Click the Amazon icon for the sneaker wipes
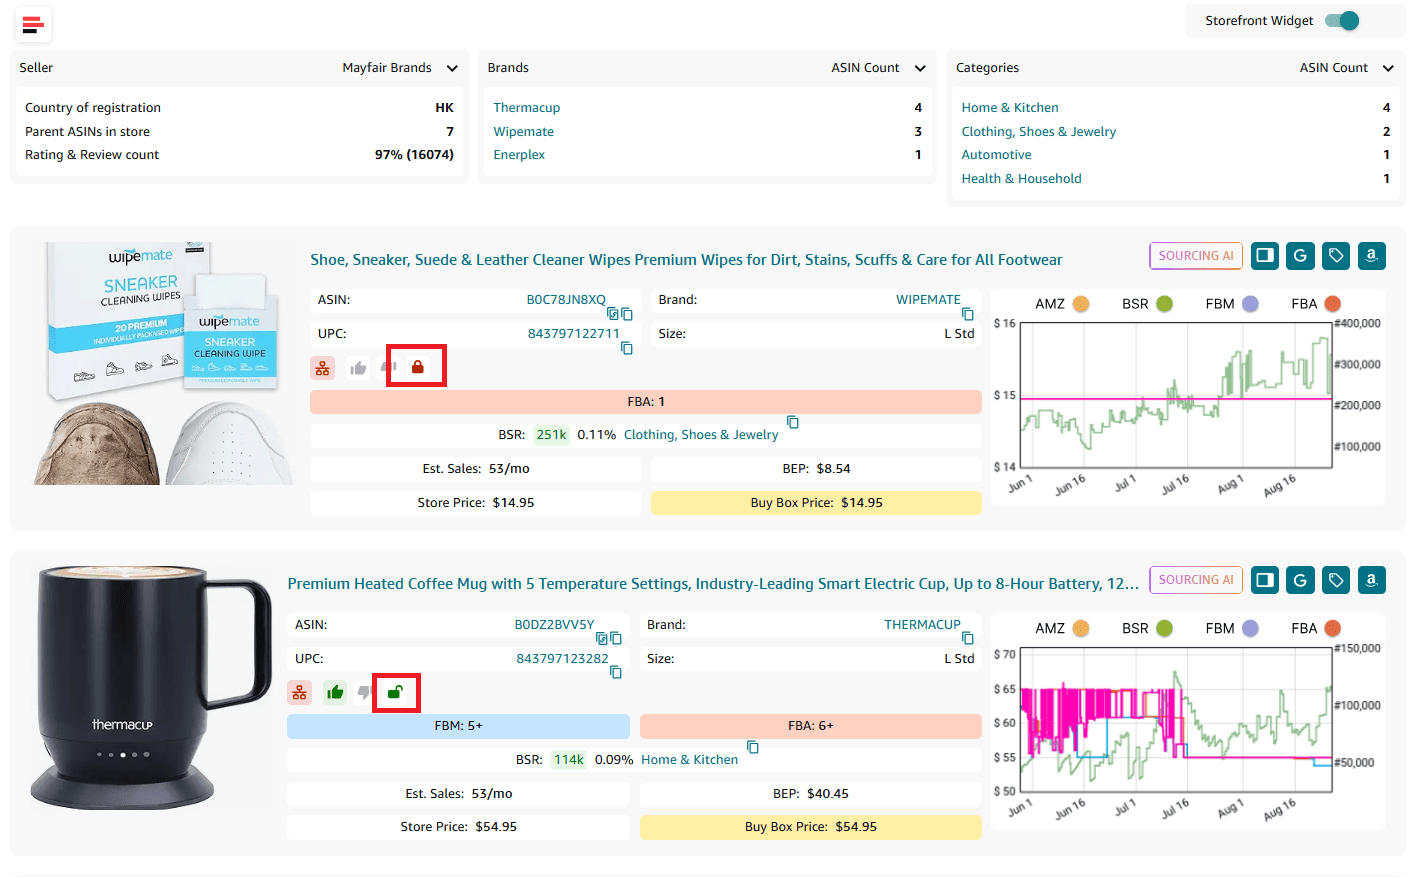Screen dimensions: 1425x877 pyautogui.click(x=1371, y=256)
